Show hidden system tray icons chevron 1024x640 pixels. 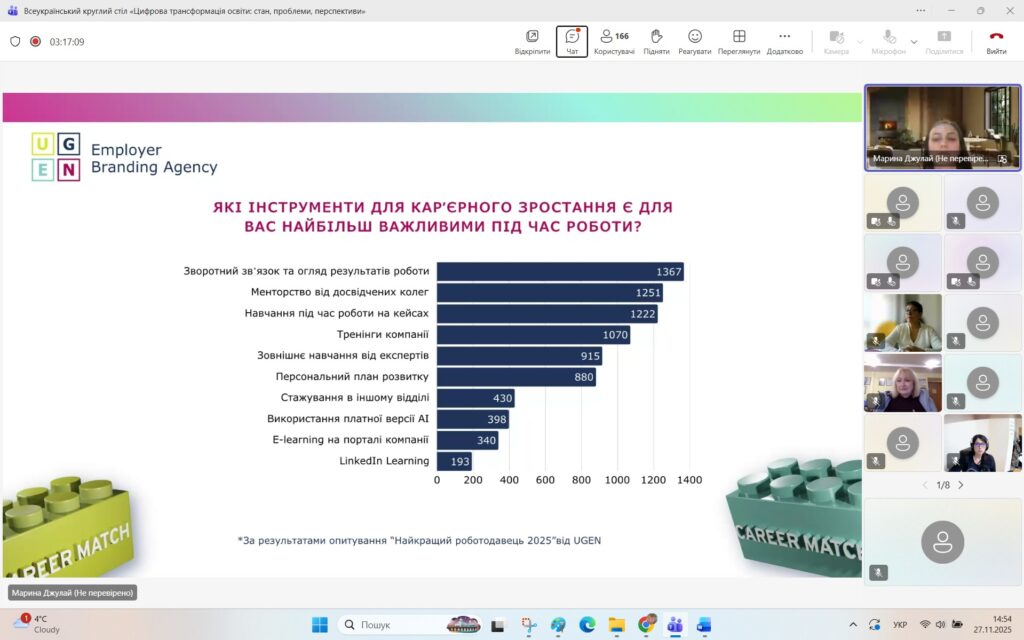tap(853, 625)
